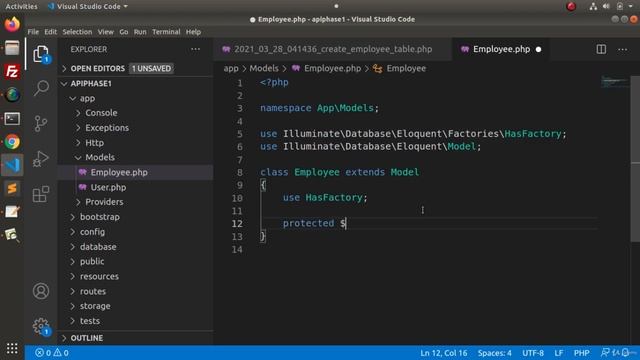Launch Google Chrome from the dock
The height and width of the screenshot is (360, 640).
(x=12, y=142)
